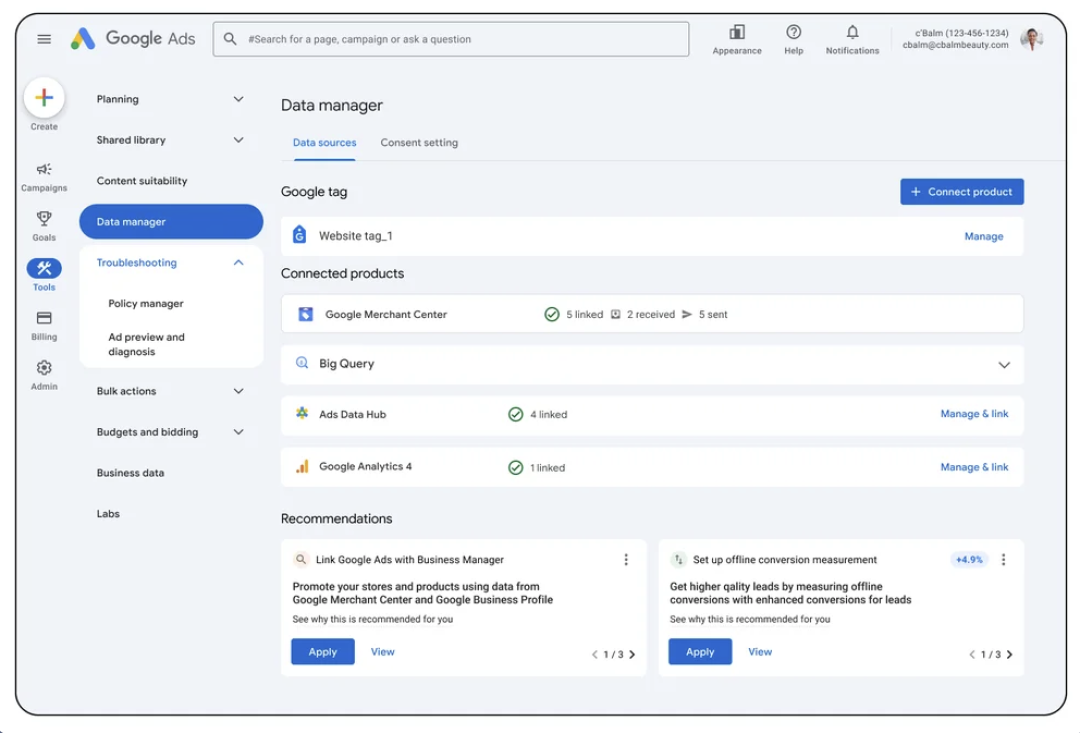The height and width of the screenshot is (733, 1080).
Task: Click 'See why this is recommended' under offline conversion
Action: tap(750, 619)
